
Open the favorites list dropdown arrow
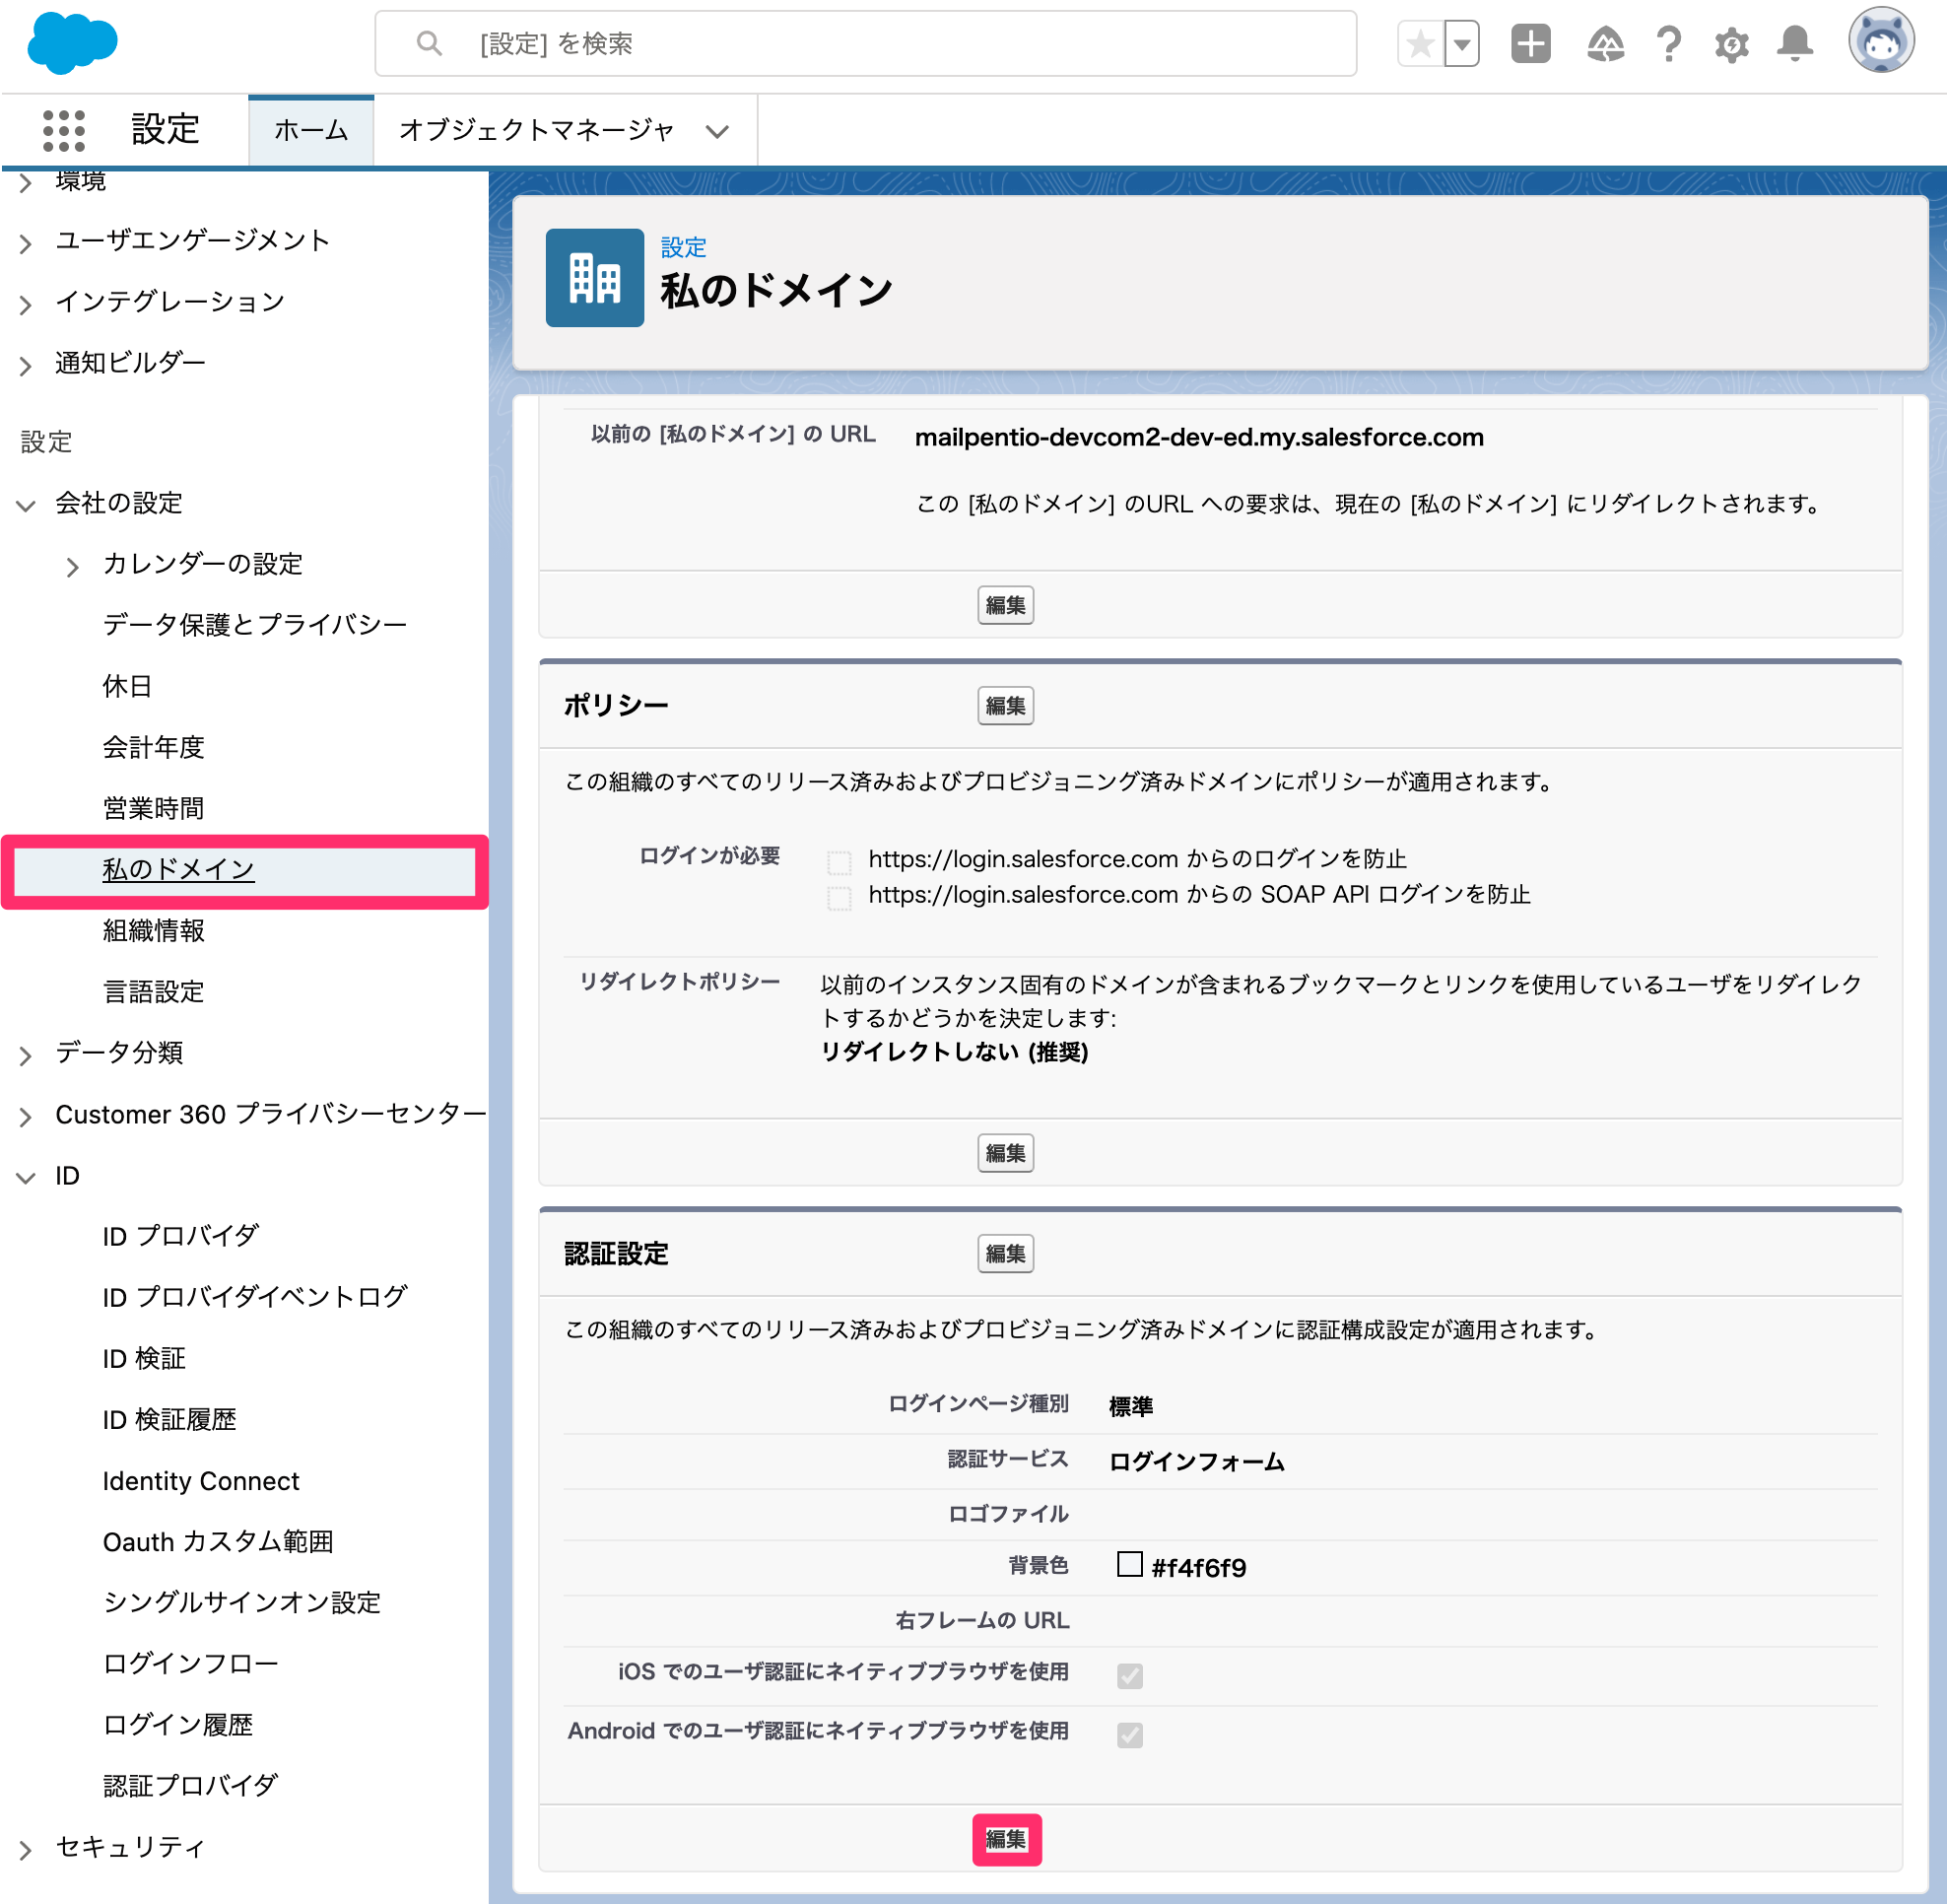(x=1462, y=44)
